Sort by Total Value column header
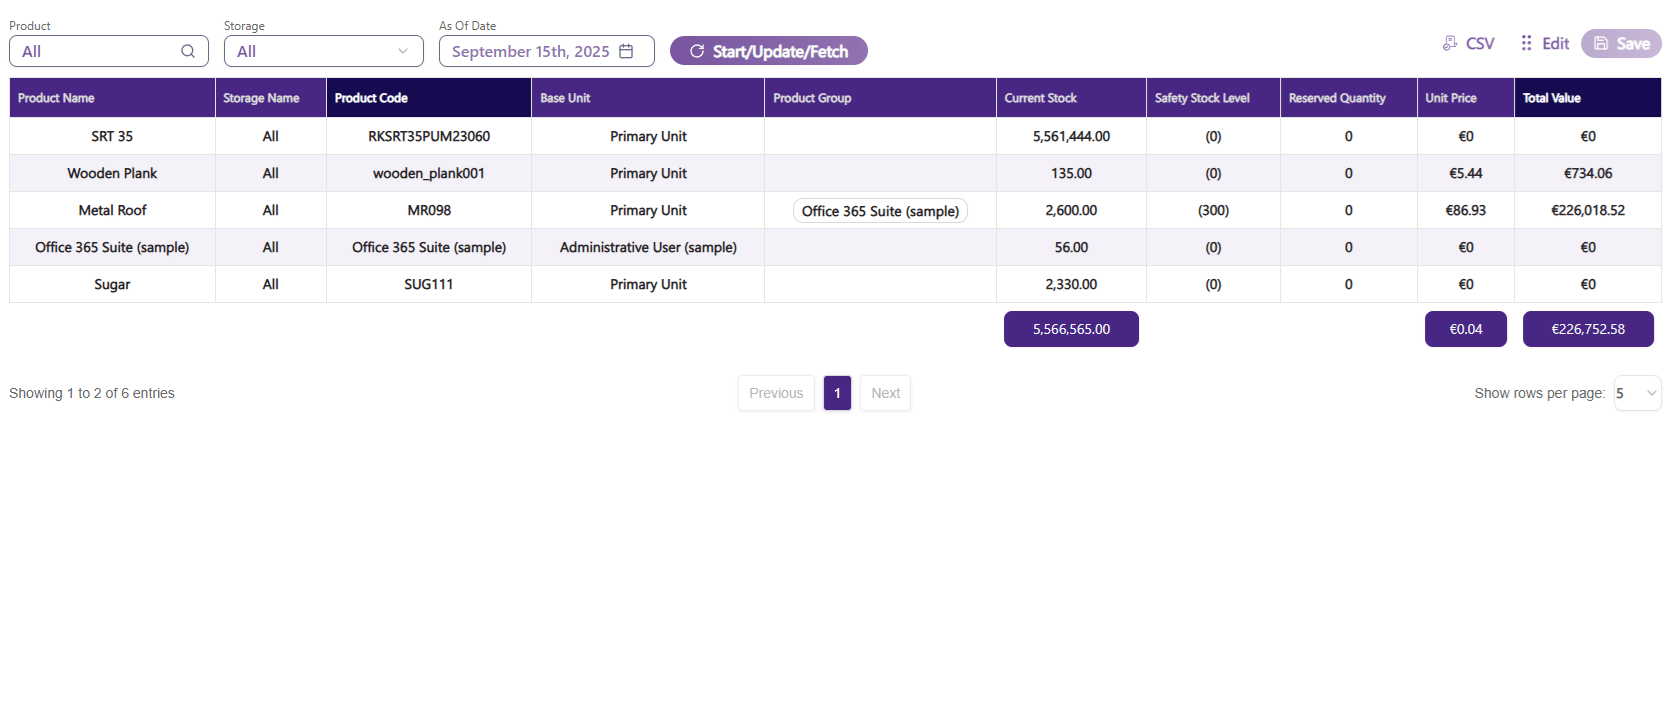The height and width of the screenshot is (708, 1672). pos(1551,98)
